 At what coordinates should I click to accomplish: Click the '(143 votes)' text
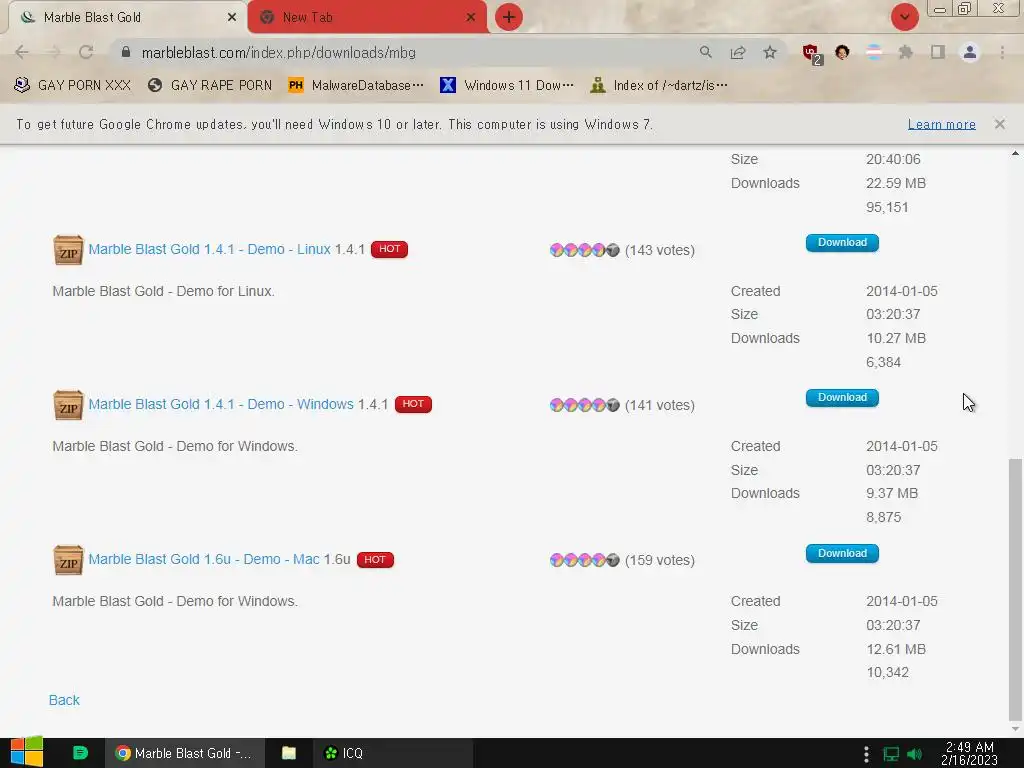point(660,250)
